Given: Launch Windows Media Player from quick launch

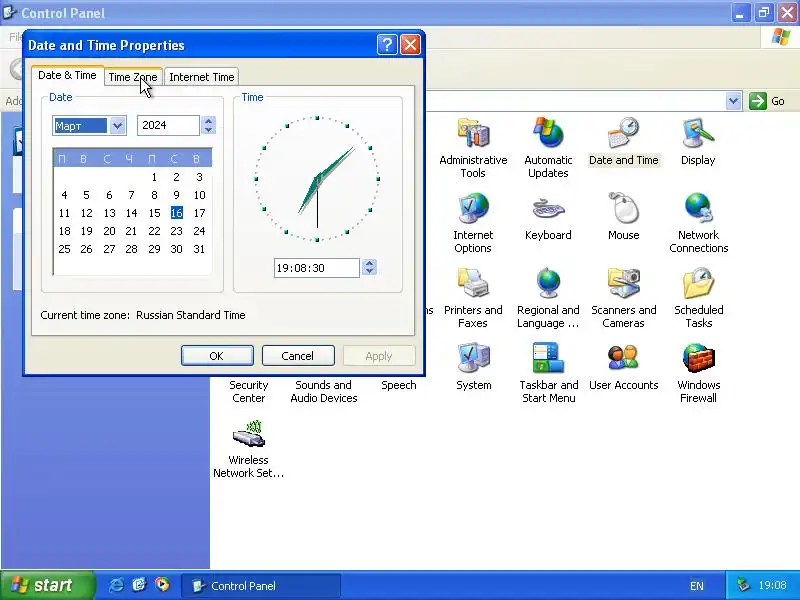Looking at the screenshot, I should coord(162,585).
